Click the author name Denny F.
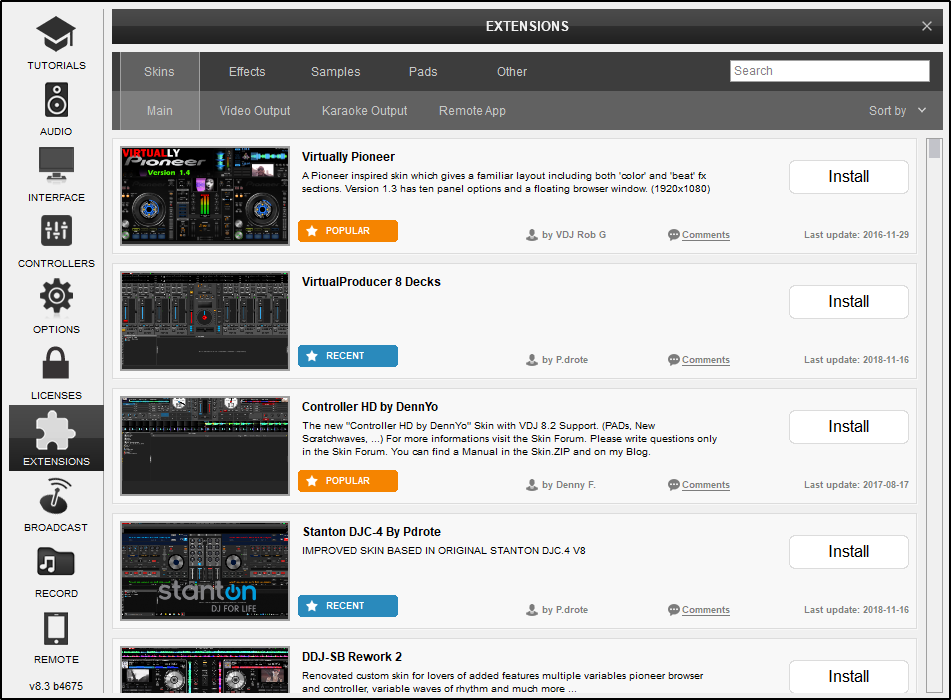Viewport: 951px width, 700px height. pos(576,485)
